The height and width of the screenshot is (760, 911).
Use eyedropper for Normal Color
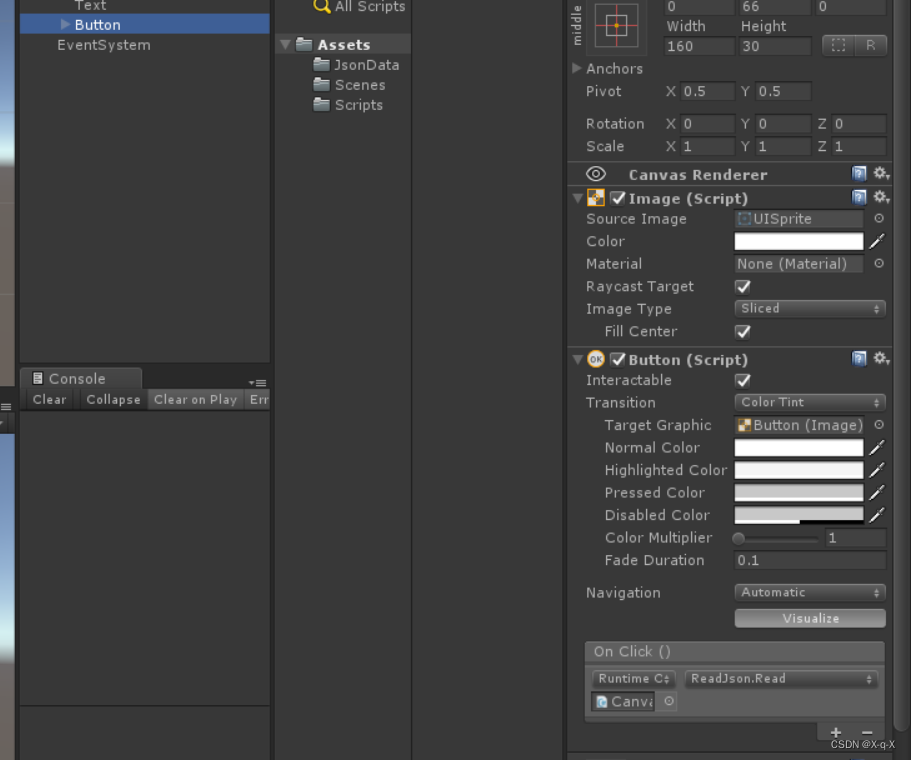pyautogui.click(x=877, y=447)
